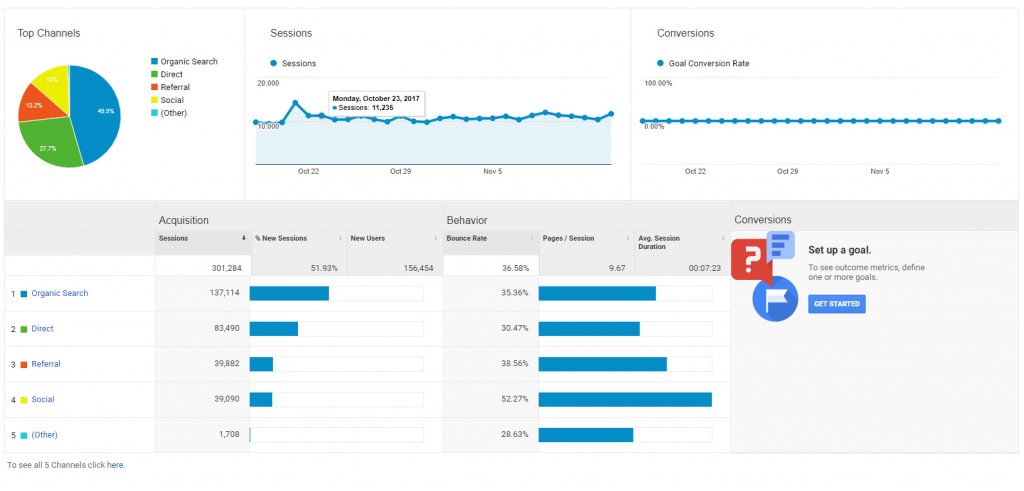
Task: Click the yellow 13% pie slice
Action: pyautogui.click(x=54, y=81)
